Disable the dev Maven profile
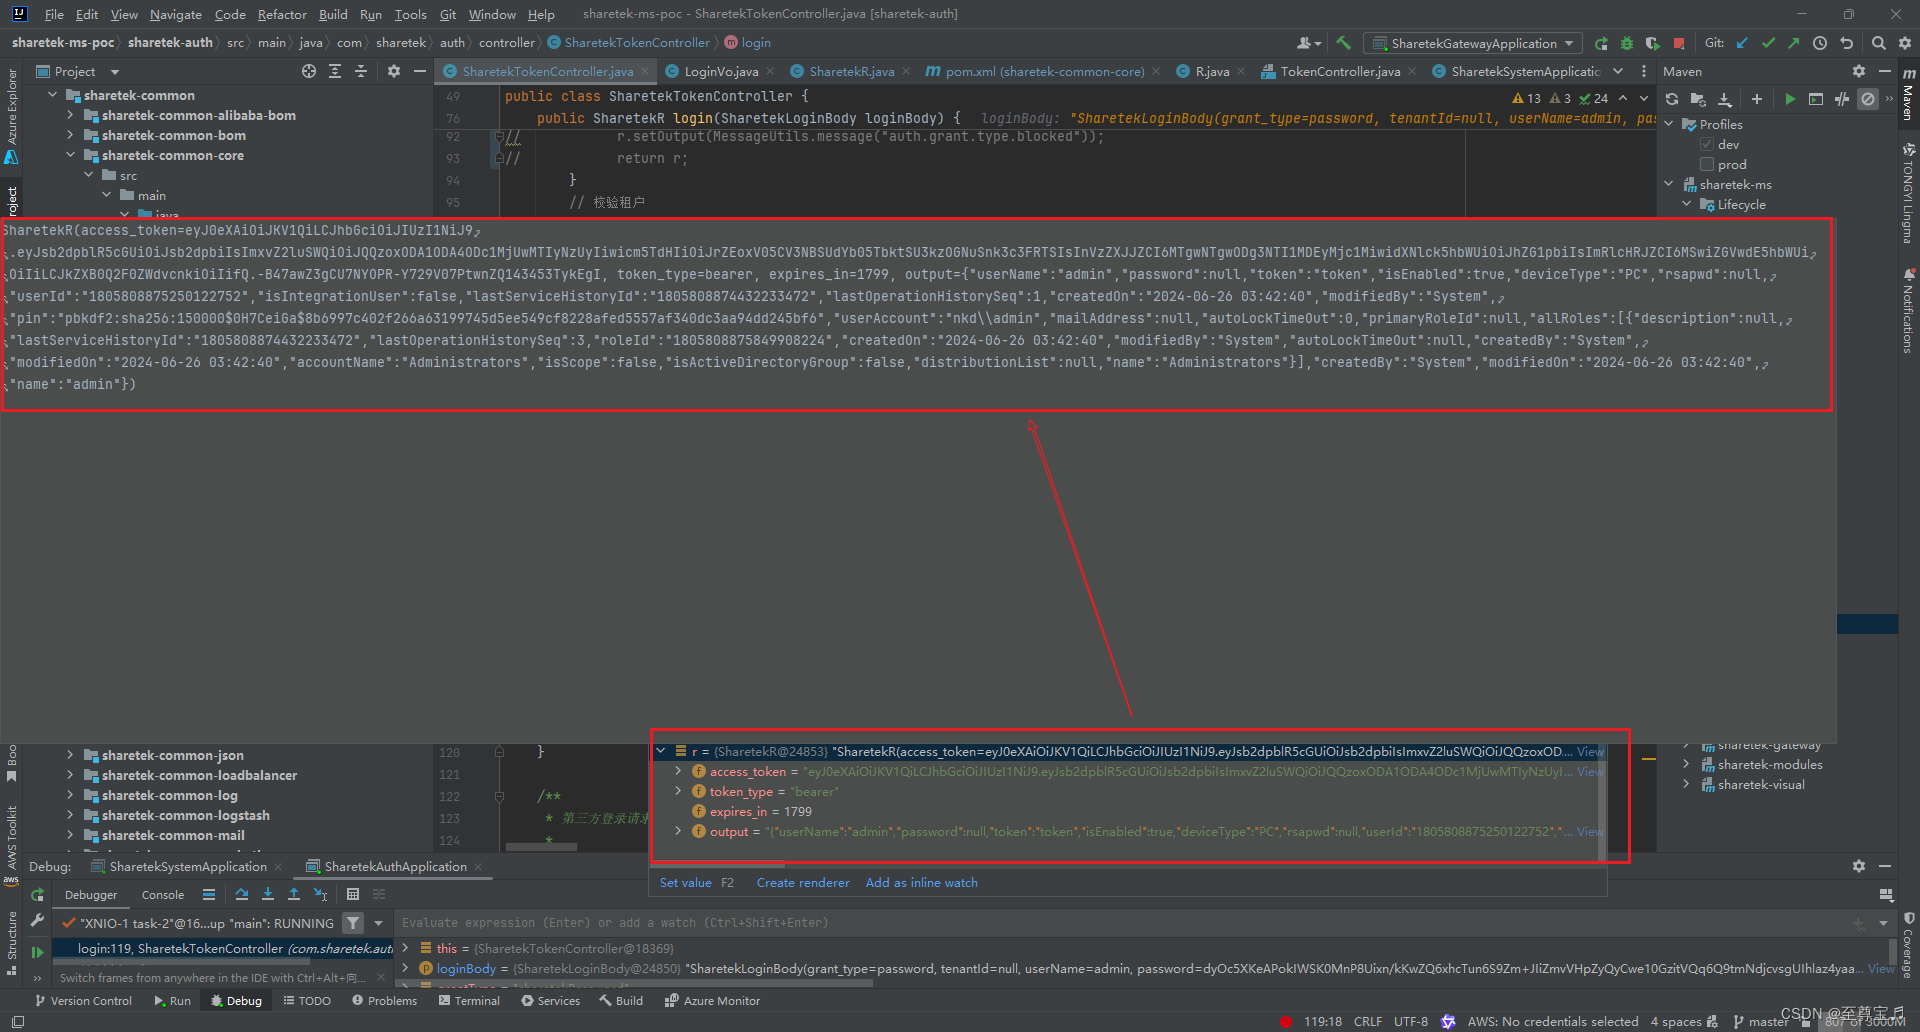1920x1032 pixels. pos(1707,144)
